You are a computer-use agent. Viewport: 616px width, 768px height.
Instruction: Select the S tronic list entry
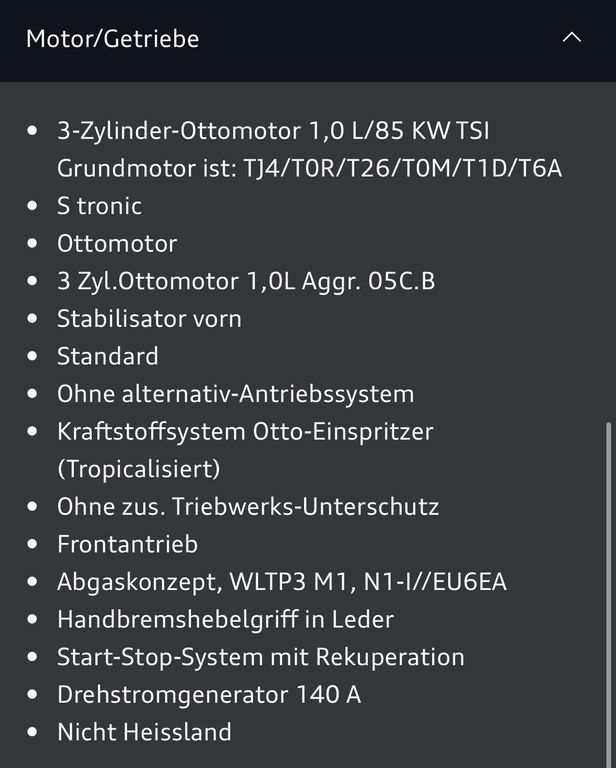[99, 206]
